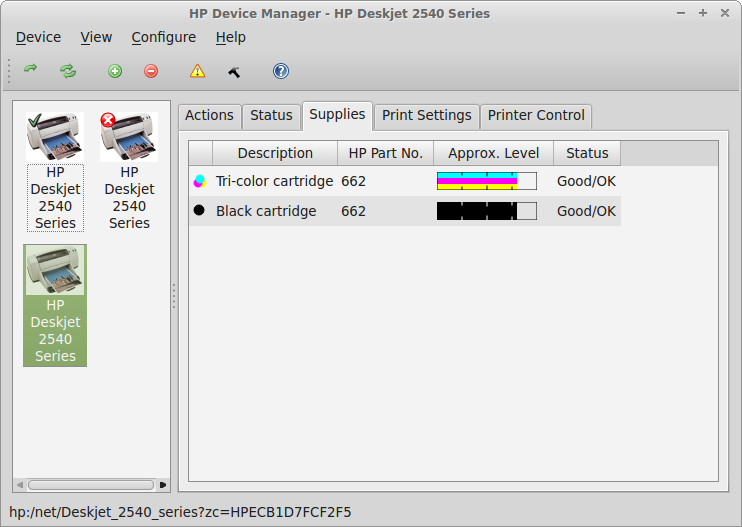Click the Status column header
The image size is (742, 527).
(587, 153)
